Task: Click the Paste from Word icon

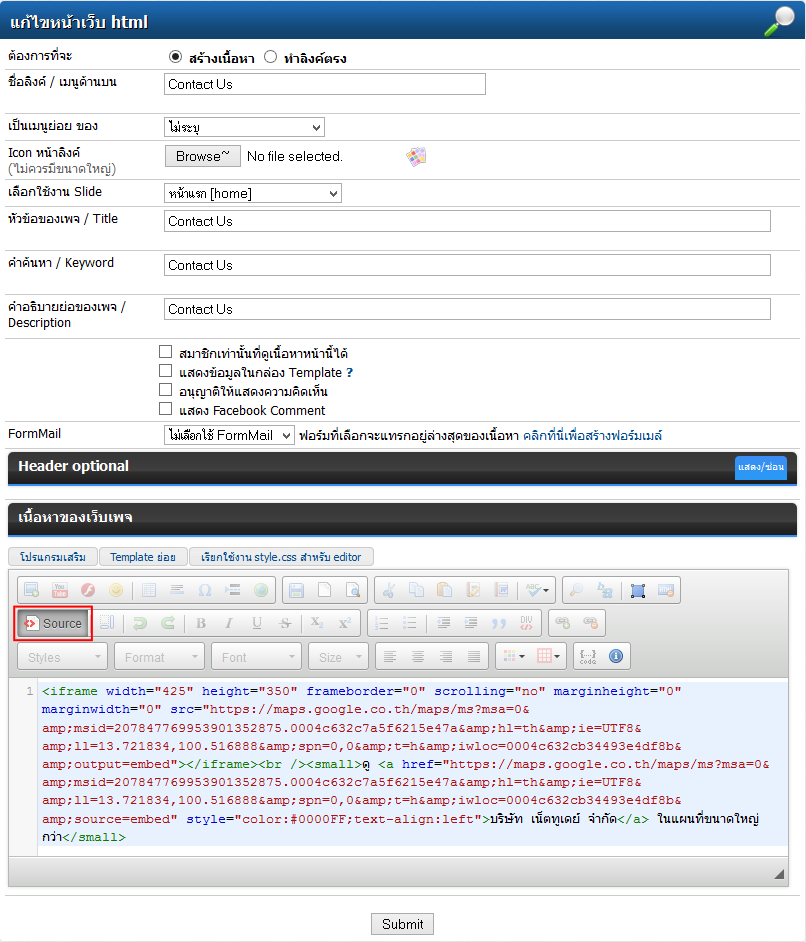Action: [501, 590]
